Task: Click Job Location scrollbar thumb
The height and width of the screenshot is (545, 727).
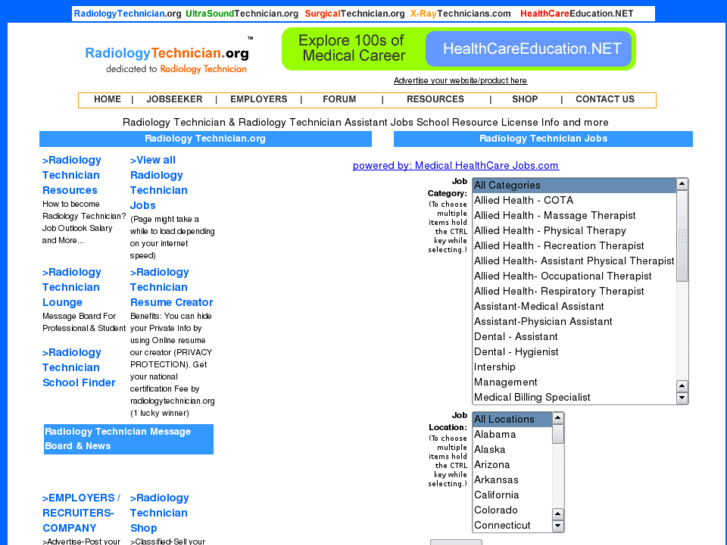Action: [x=558, y=434]
